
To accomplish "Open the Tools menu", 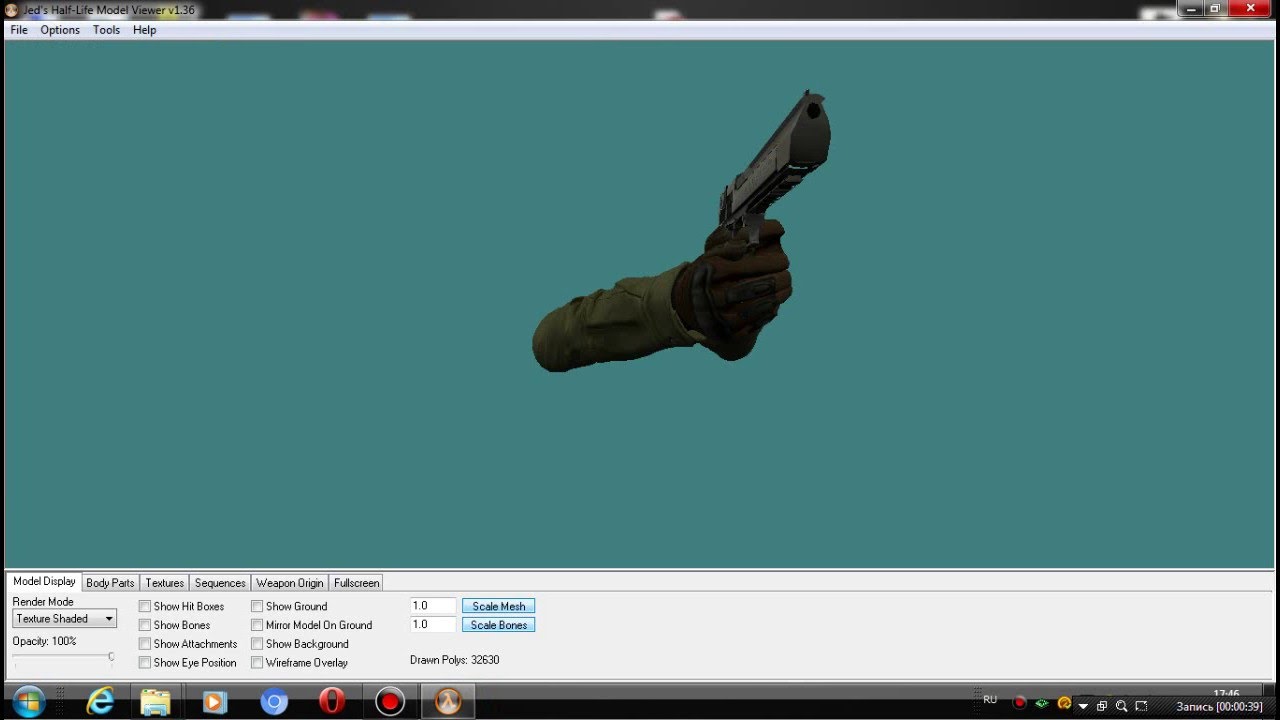I will [106, 30].
